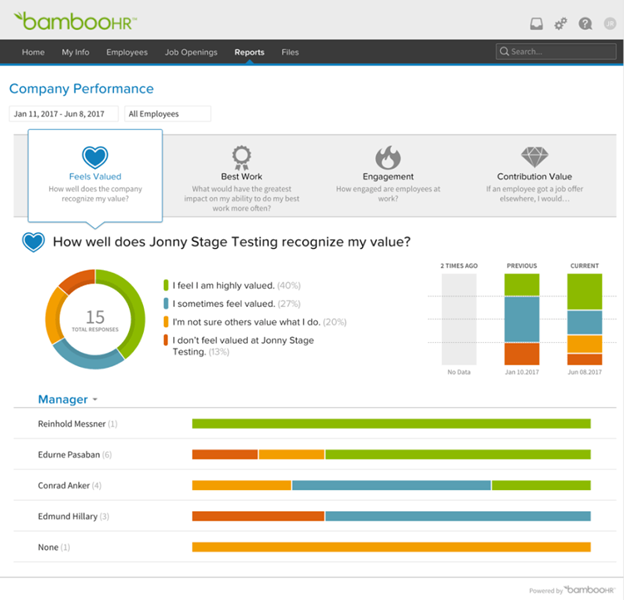Click the Reinhold Messner manager row
The height and width of the screenshot is (600, 624).
point(315,424)
